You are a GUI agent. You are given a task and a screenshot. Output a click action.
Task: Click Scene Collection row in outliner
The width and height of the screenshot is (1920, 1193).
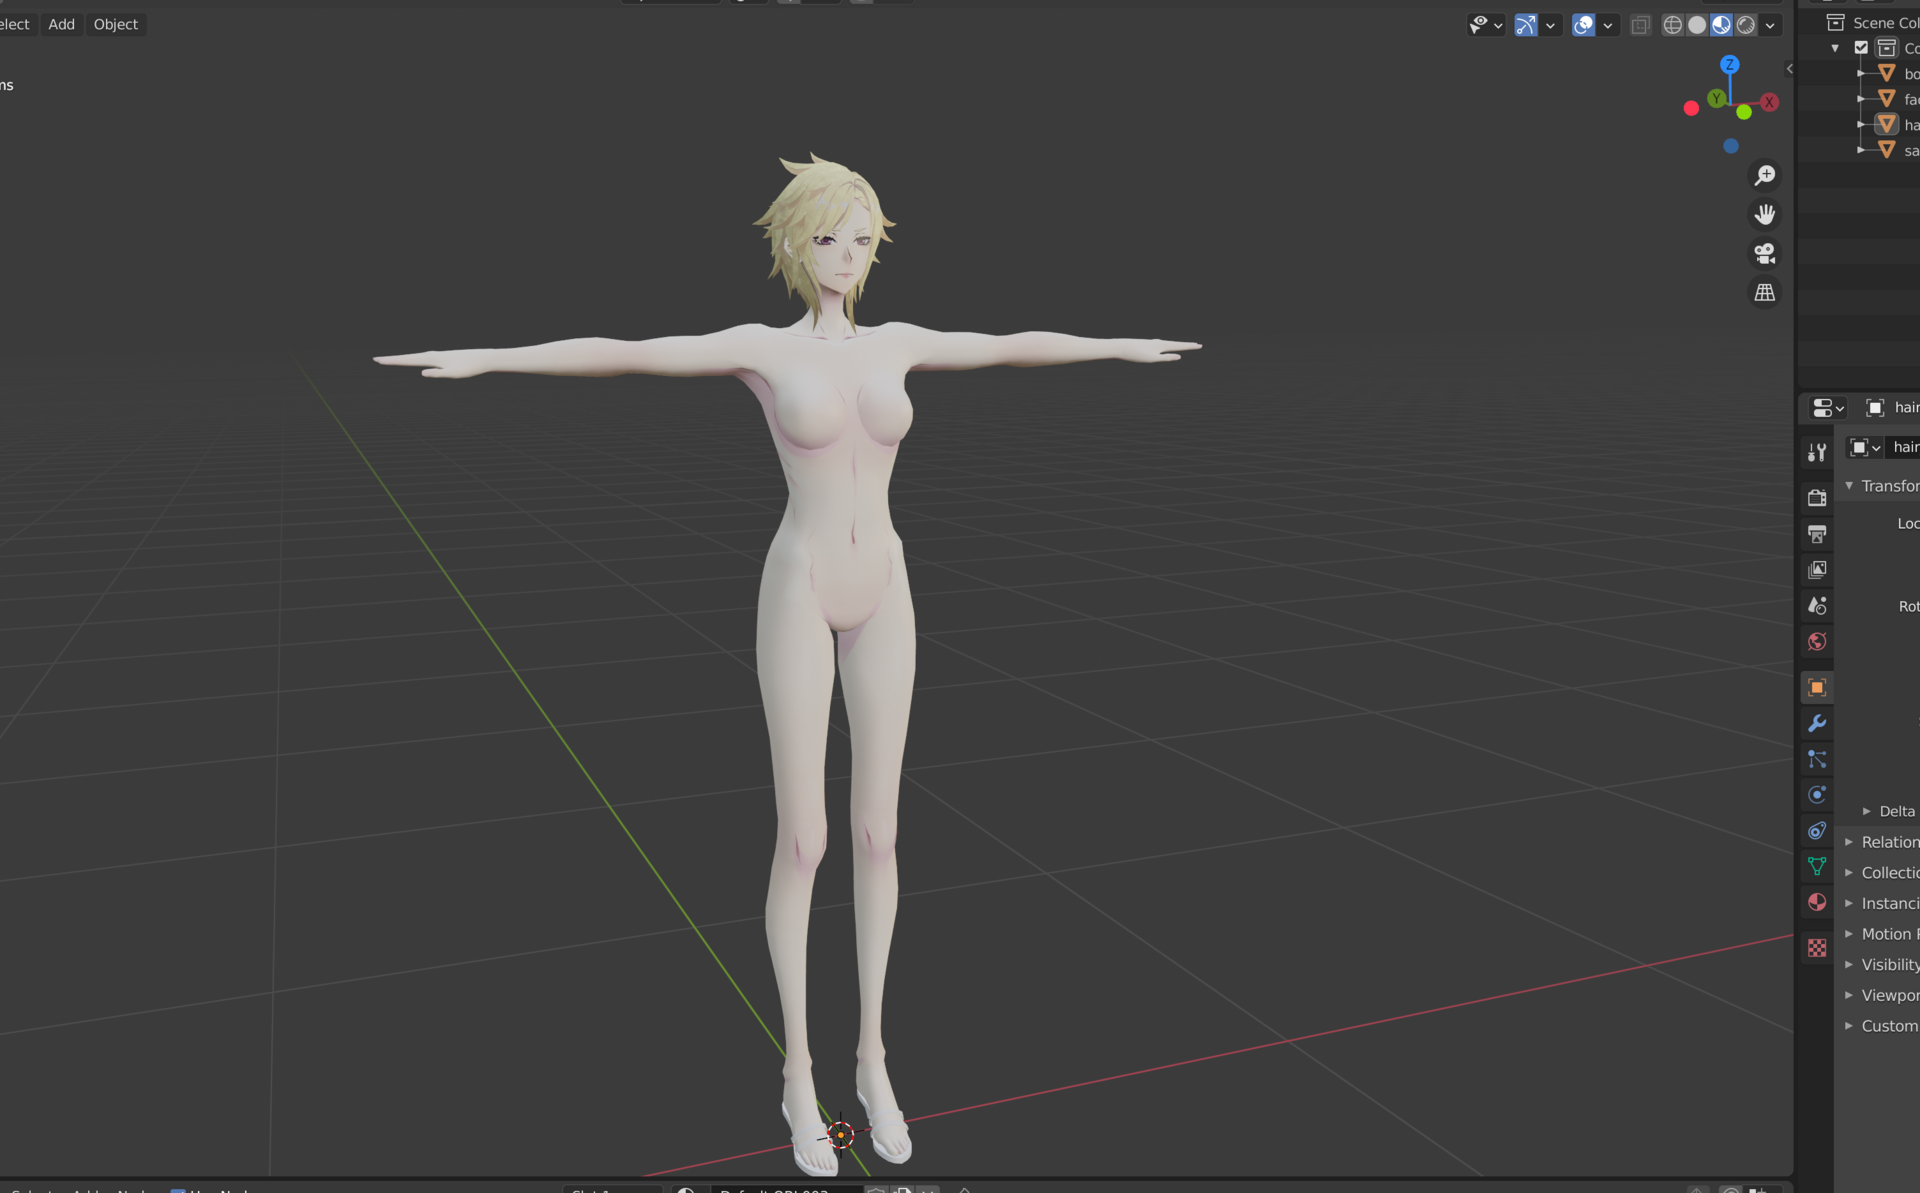tap(1872, 22)
